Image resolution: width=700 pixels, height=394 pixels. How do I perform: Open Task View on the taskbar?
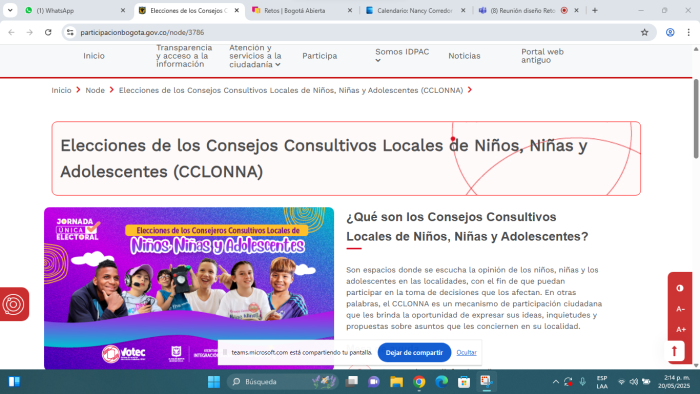click(352, 382)
